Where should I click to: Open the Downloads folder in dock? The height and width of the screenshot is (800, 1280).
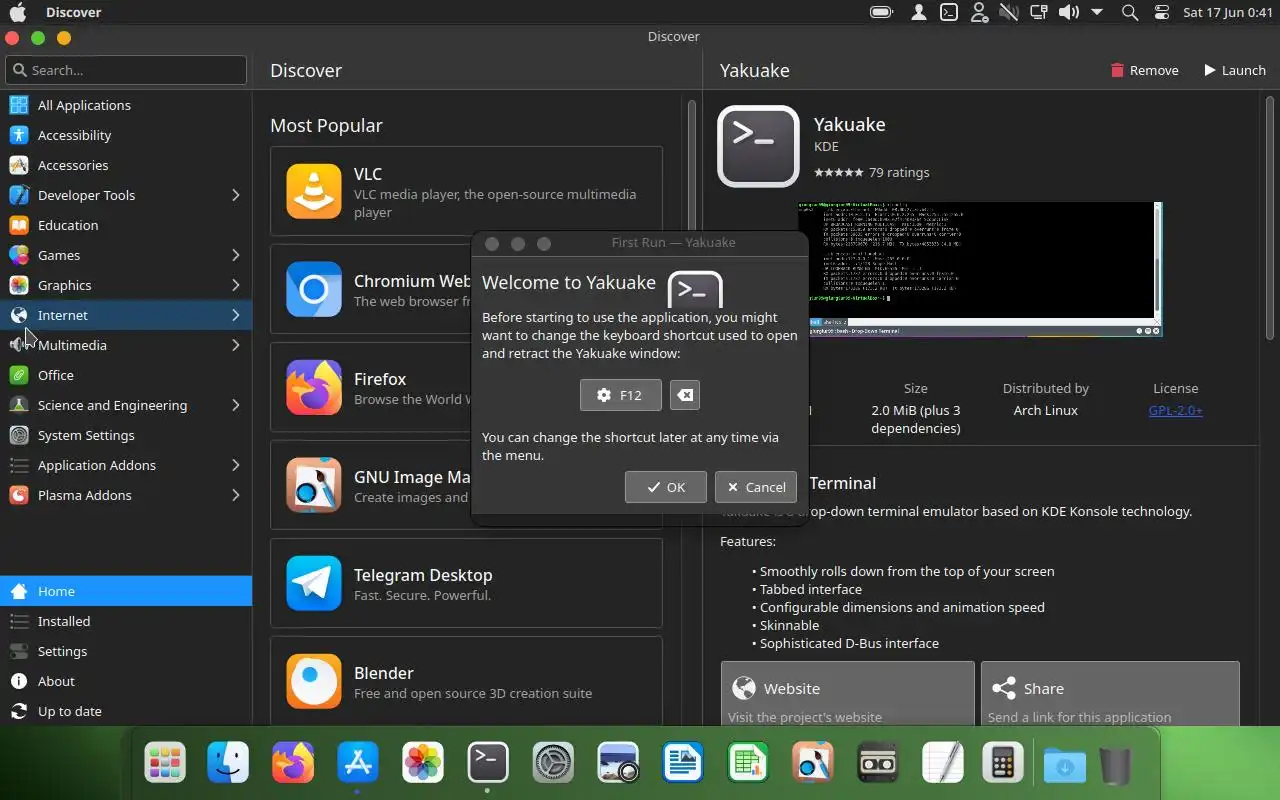pos(1065,765)
